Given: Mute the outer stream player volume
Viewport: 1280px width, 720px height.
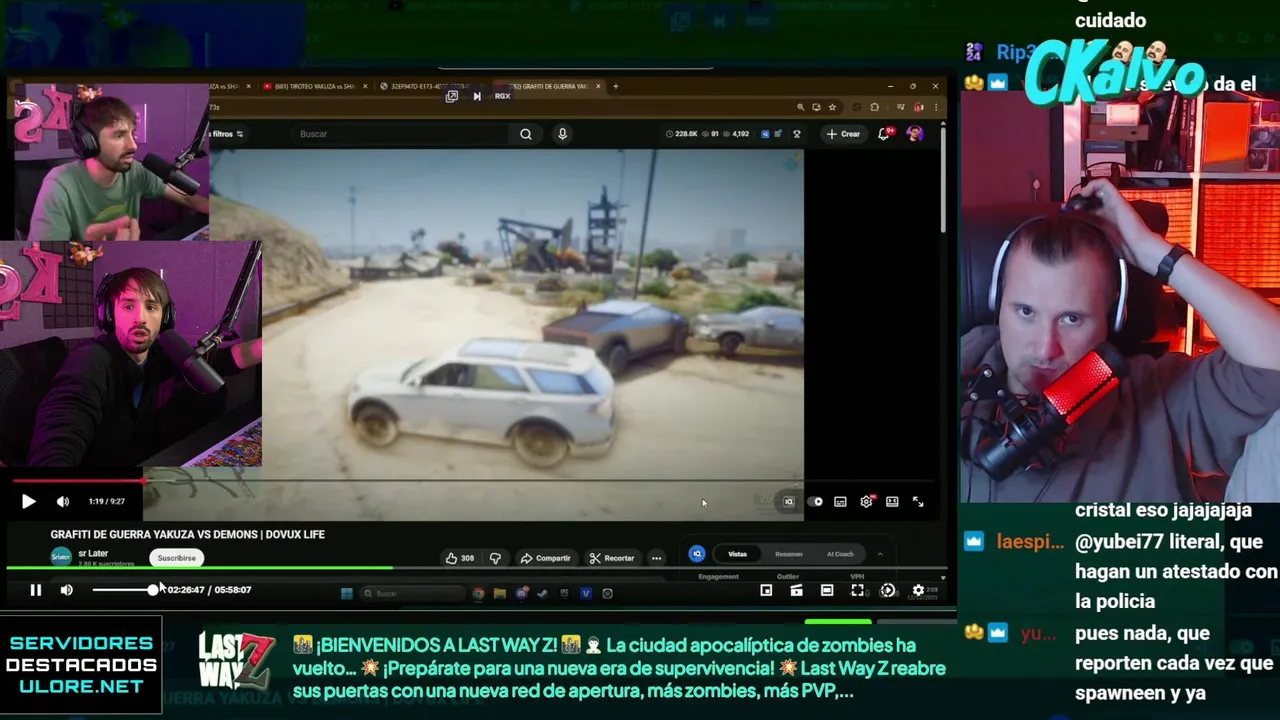Looking at the screenshot, I should 66,590.
